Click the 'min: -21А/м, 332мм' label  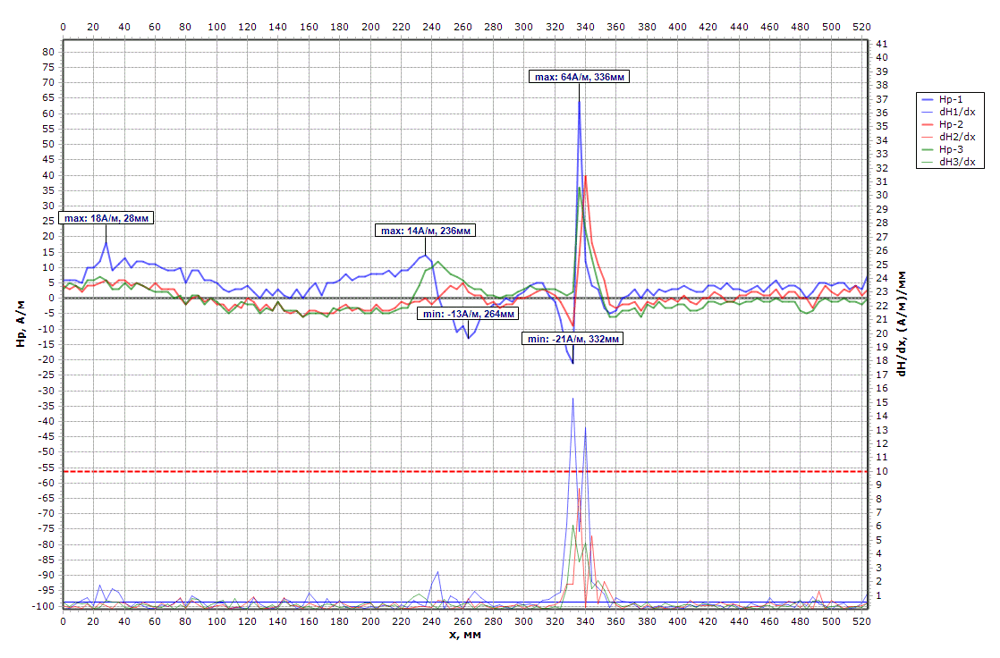(x=575, y=339)
